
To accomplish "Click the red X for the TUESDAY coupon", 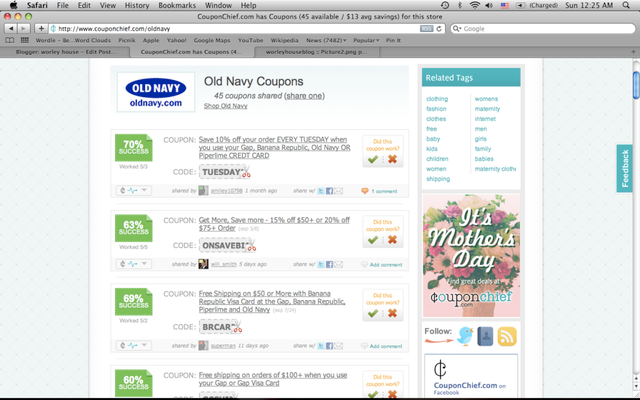I will point(392,159).
